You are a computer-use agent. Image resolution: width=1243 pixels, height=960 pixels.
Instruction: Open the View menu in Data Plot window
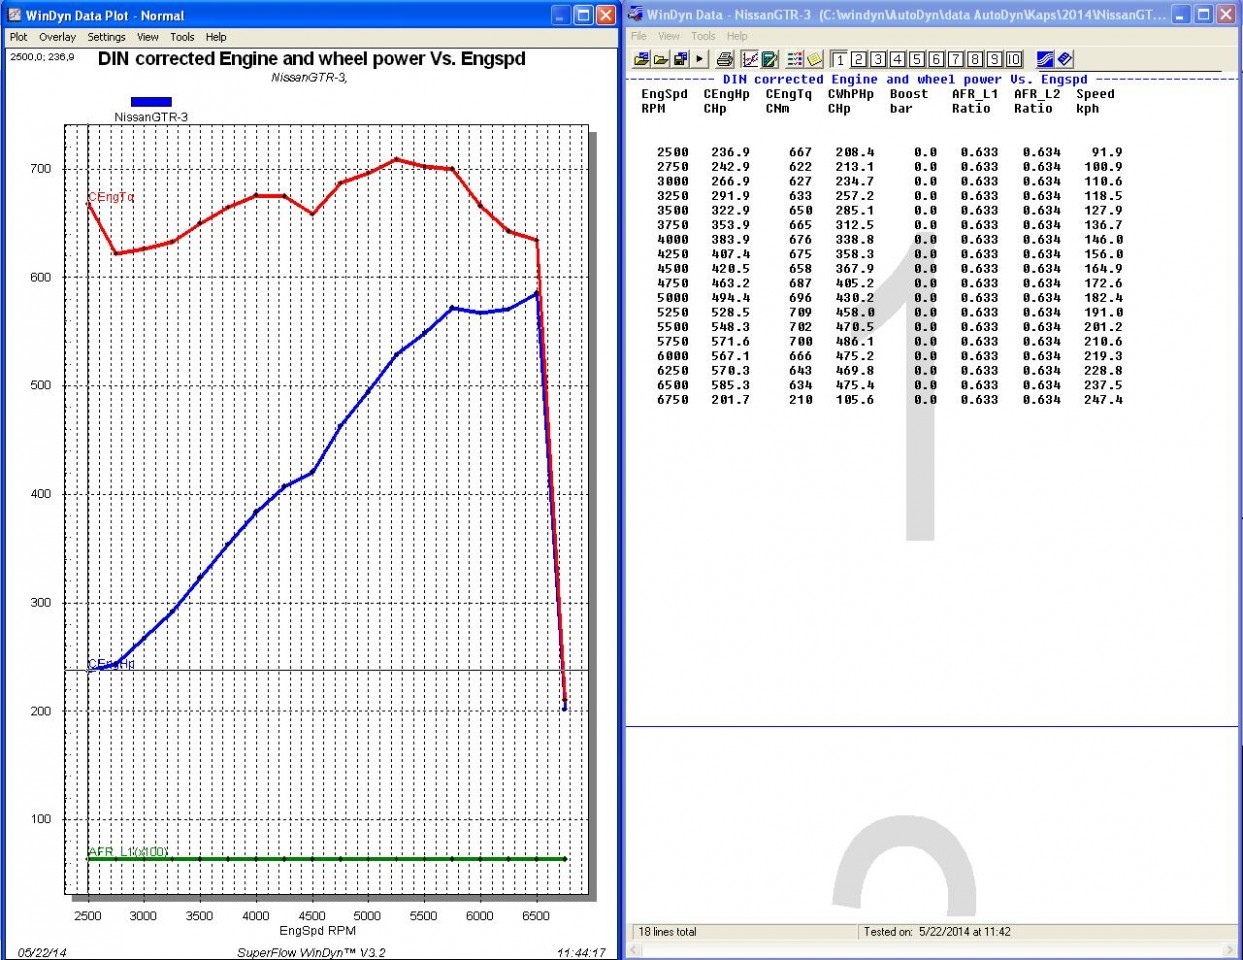(148, 37)
